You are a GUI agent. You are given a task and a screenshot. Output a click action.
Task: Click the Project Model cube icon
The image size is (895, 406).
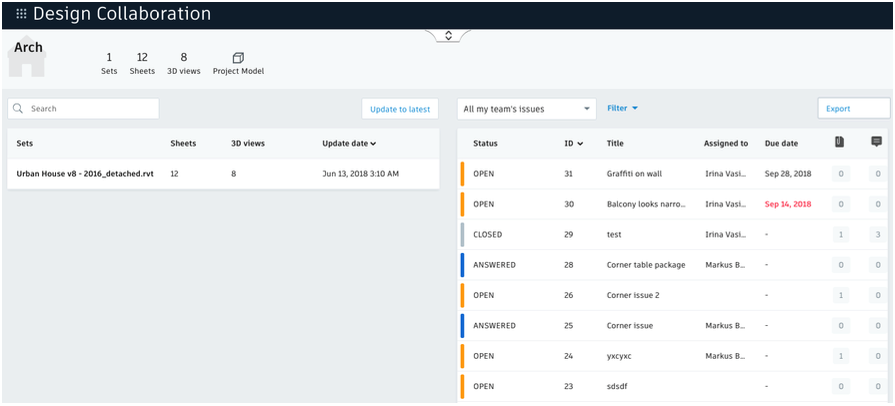coord(238,58)
